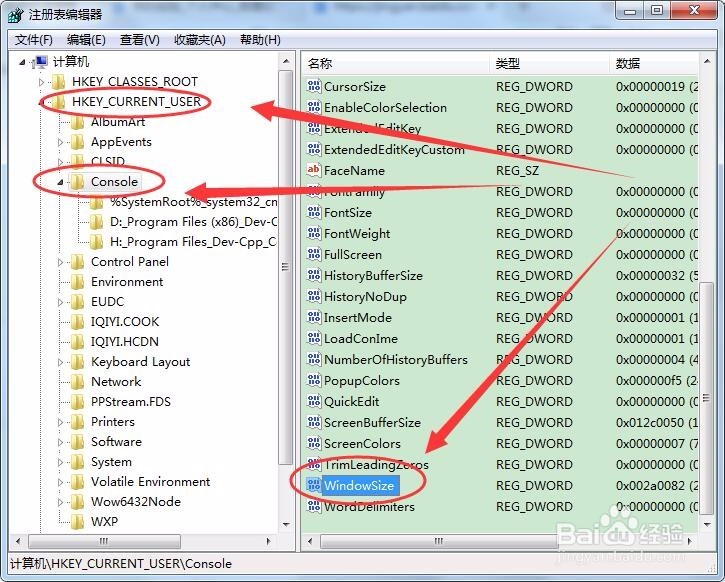Viewport: 725px width, 582px height.
Task: Select the Volatile Environment key
Action: coord(150,482)
